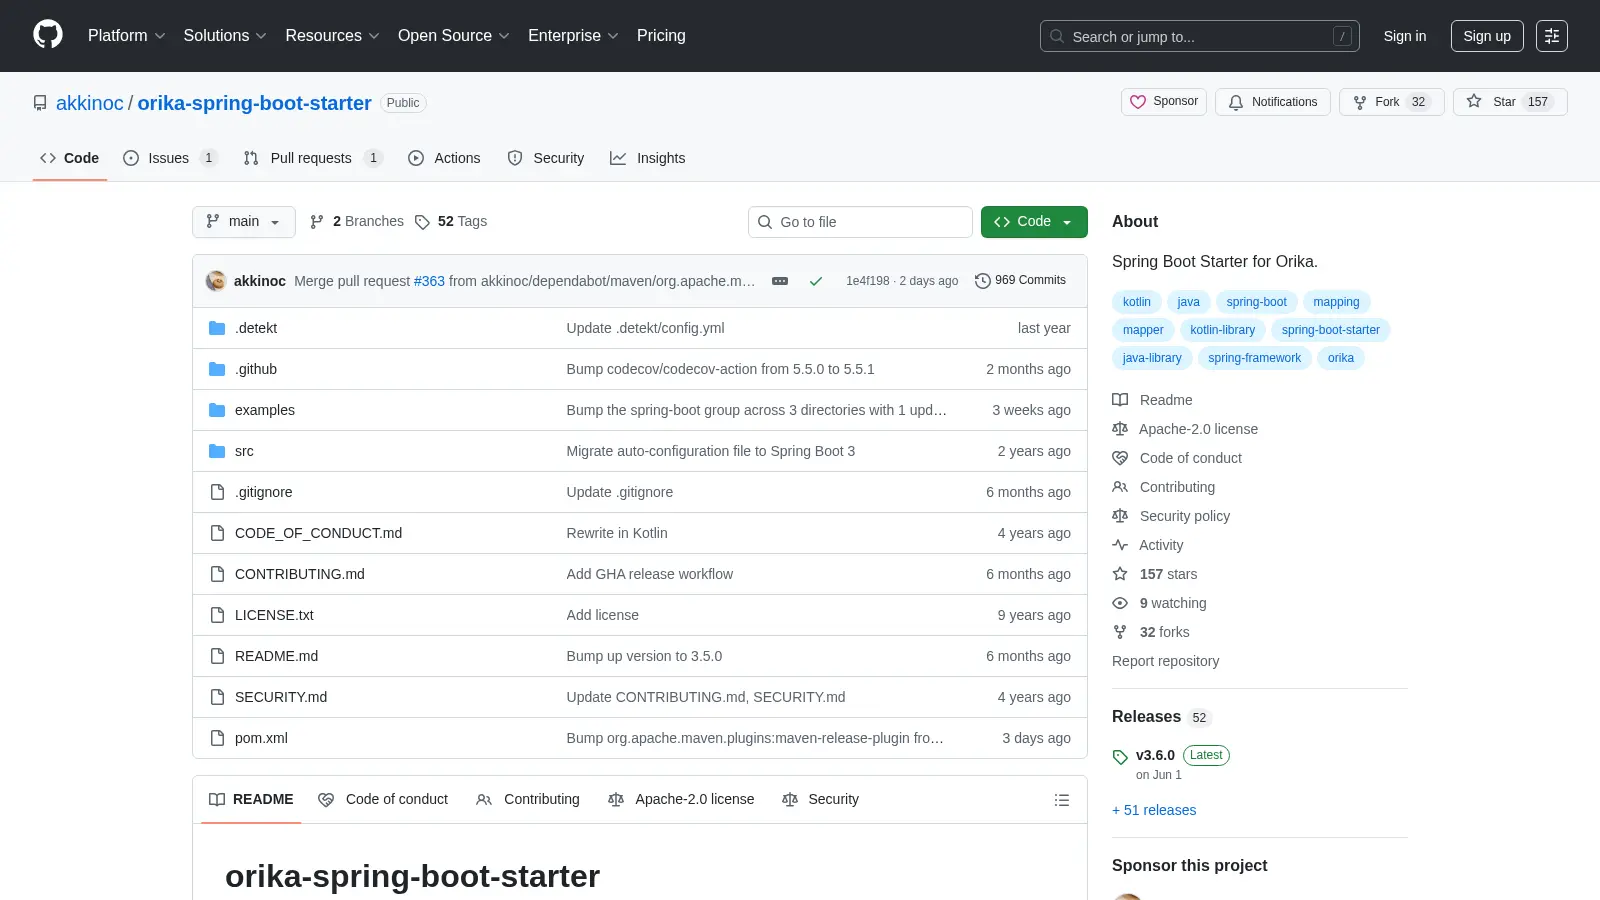Open the GitHub home logo
1600x900 pixels.
[48, 35]
